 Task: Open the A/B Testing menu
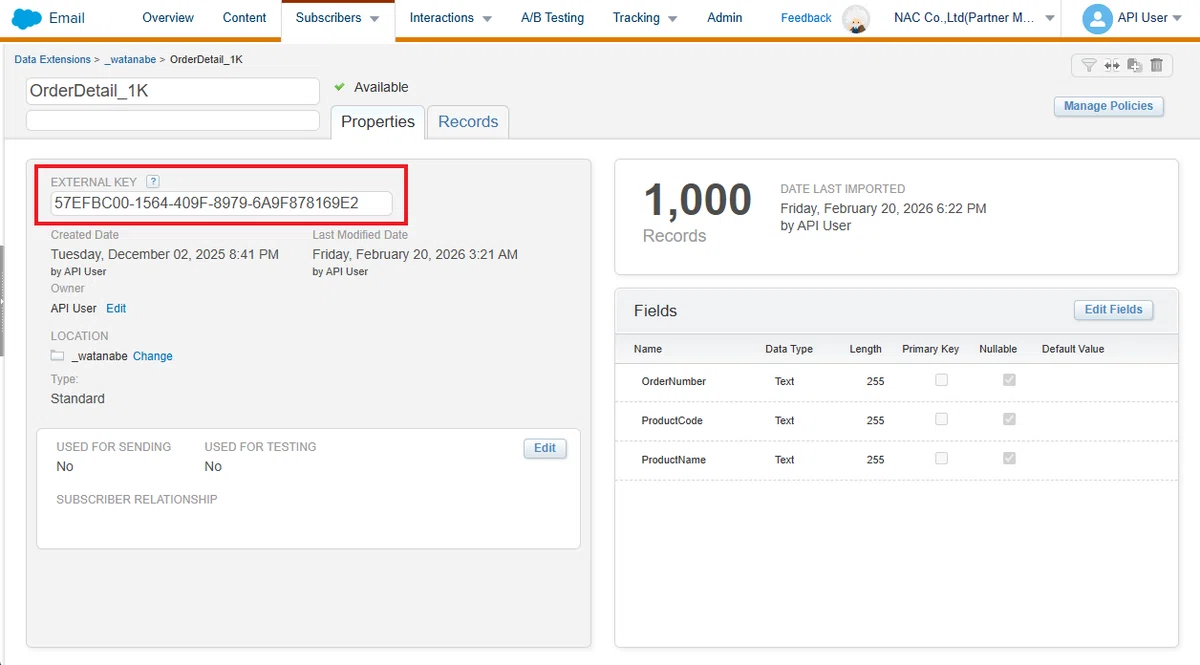(x=552, y=18)
